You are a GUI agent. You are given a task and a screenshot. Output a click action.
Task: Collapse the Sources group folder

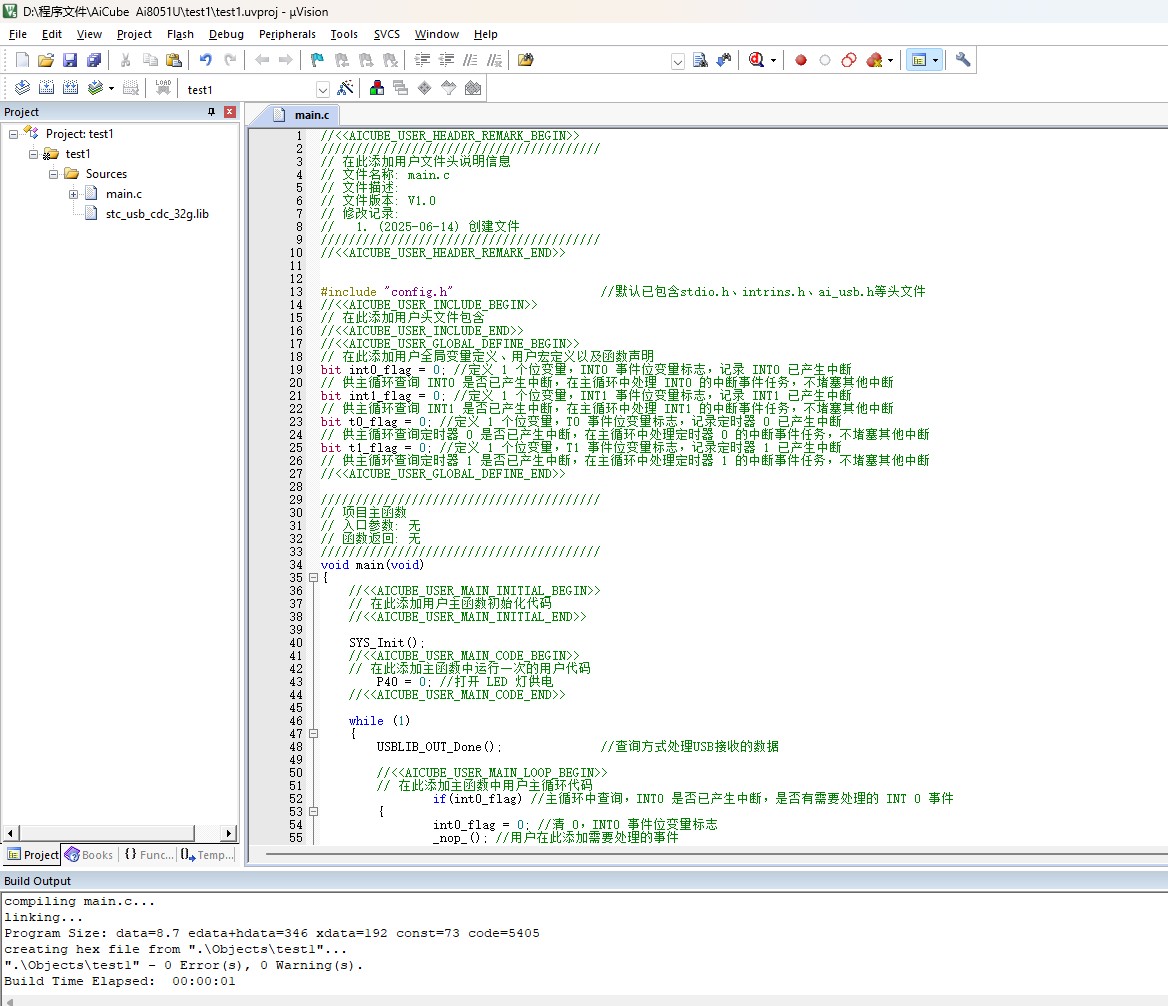[54, 174]
